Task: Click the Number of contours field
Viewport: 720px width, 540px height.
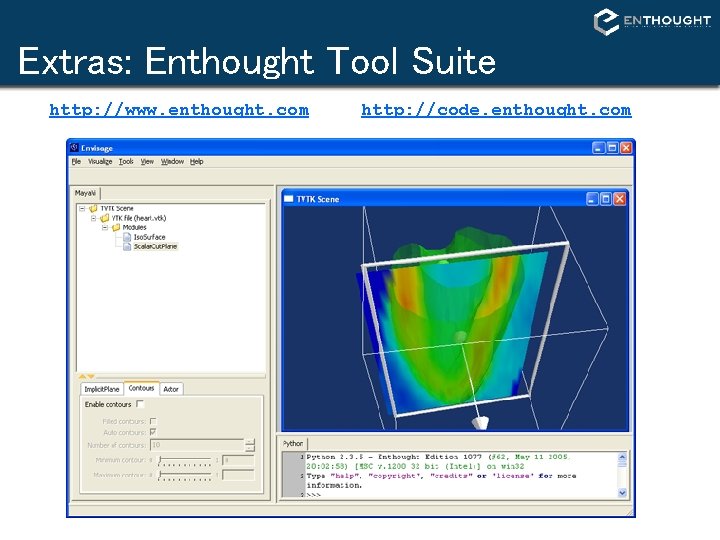Action: click(197, 445)
